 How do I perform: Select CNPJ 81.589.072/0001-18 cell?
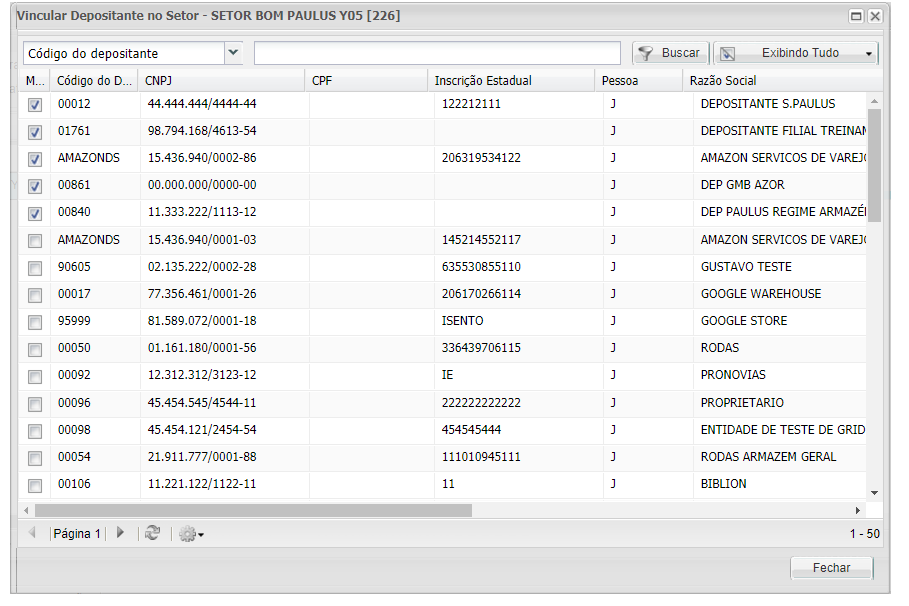(x=225, y=321)
